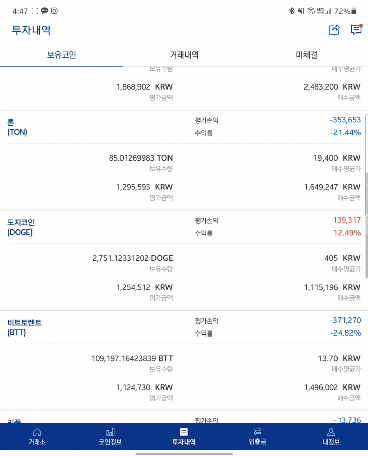Tap TON holdings amount 85.01269383 TON
Image resolution: width=368 pixels, height=458 pixels.
pyautogui.click(x=141, y=158)
